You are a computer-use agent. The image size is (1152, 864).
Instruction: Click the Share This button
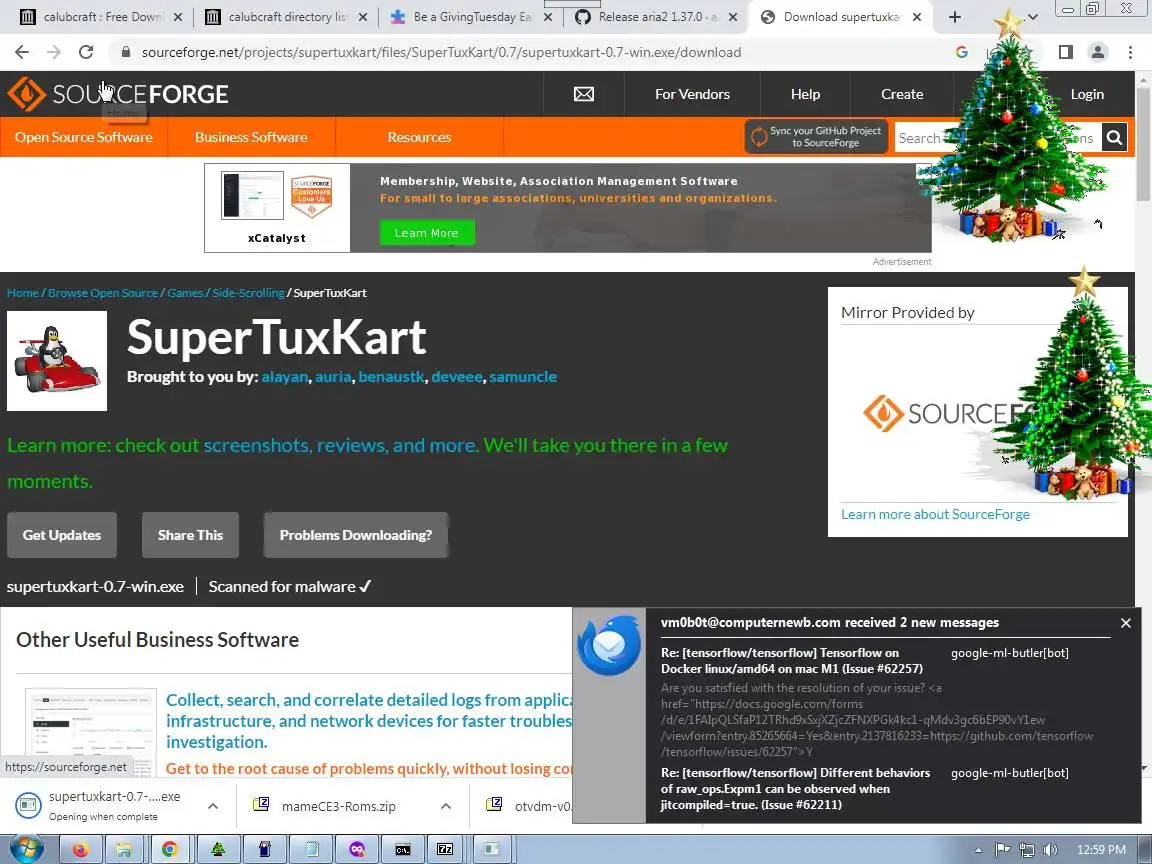[x=190, y=535]
